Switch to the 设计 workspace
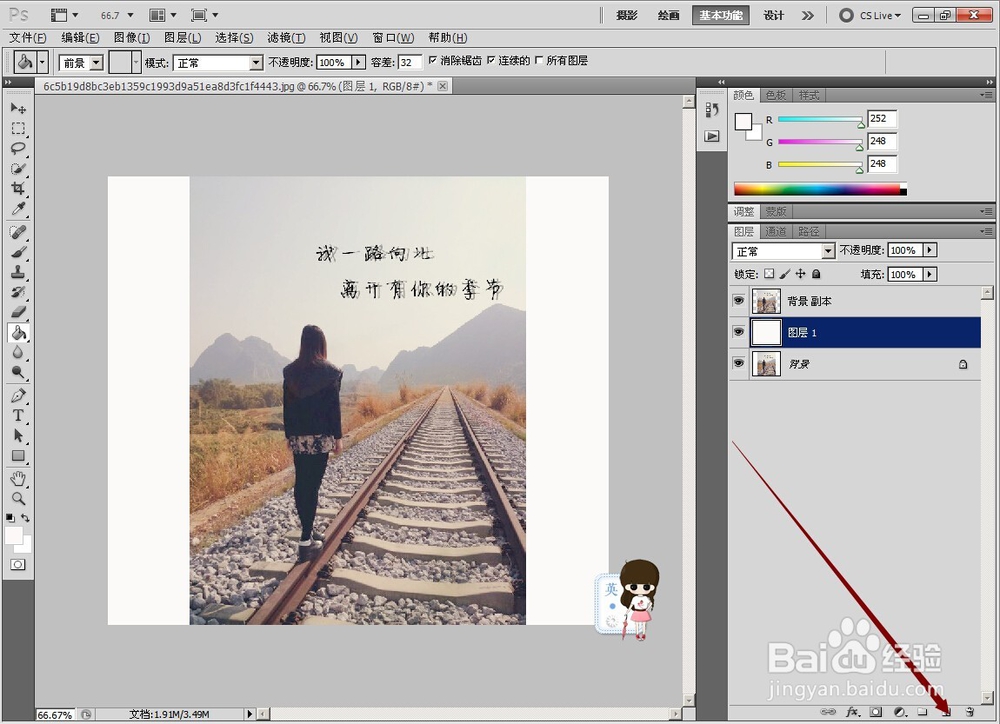 (x=774, y=15)
